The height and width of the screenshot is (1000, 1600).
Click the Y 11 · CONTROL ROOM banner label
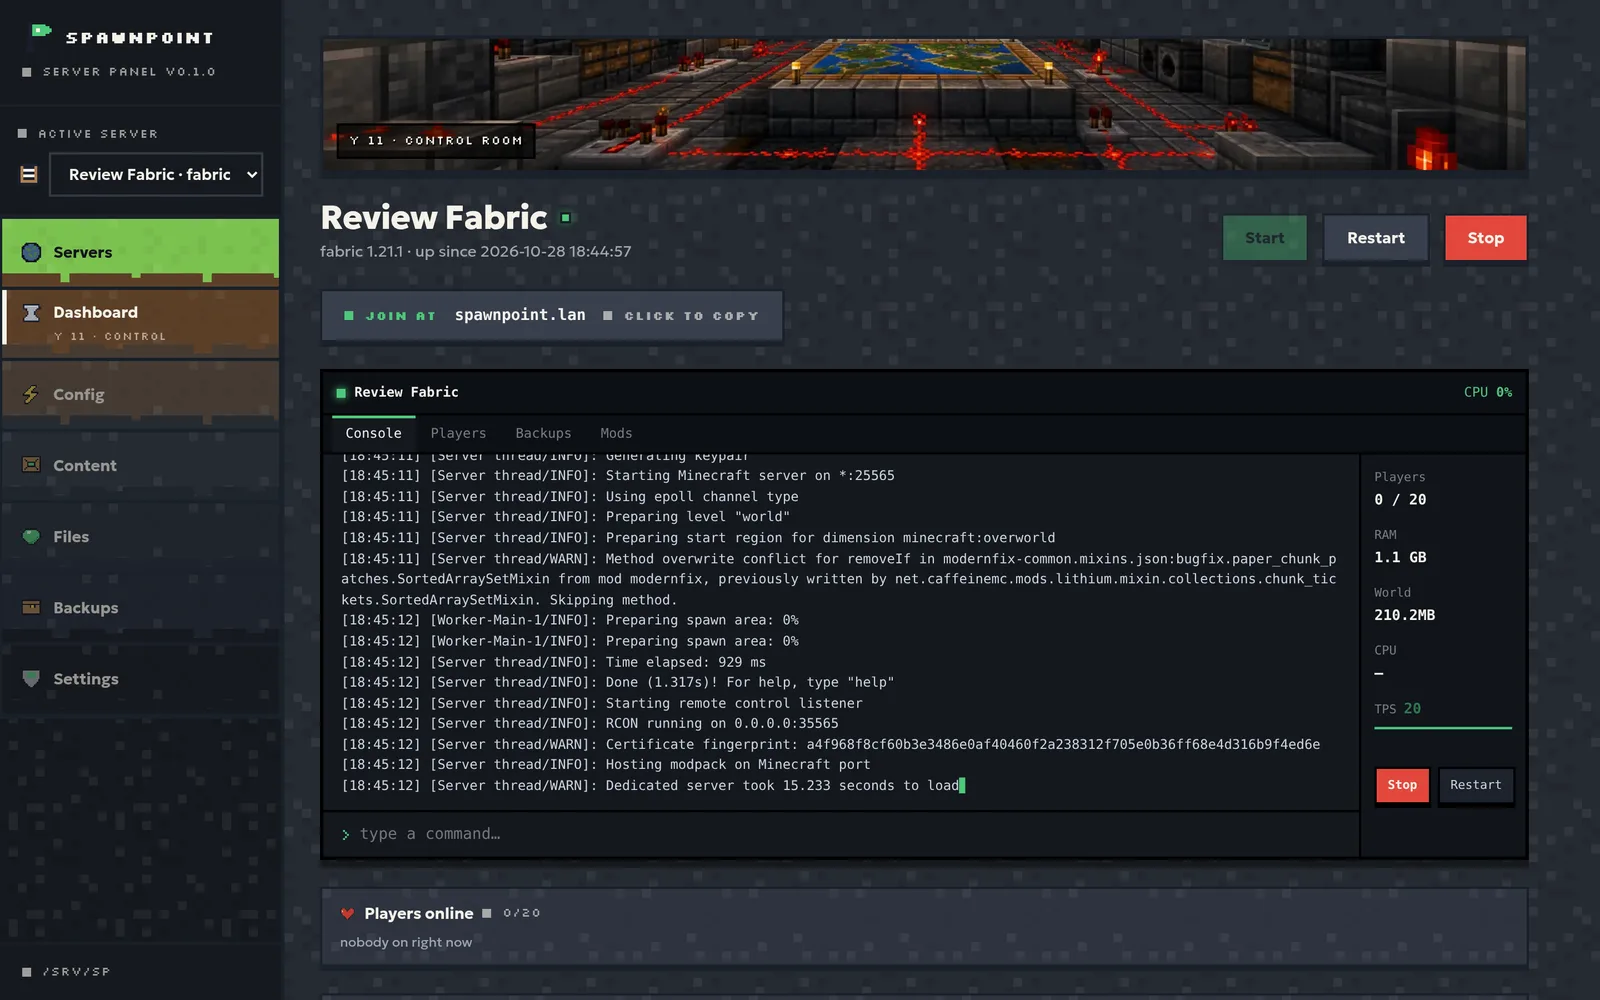(x=436, y=141)
